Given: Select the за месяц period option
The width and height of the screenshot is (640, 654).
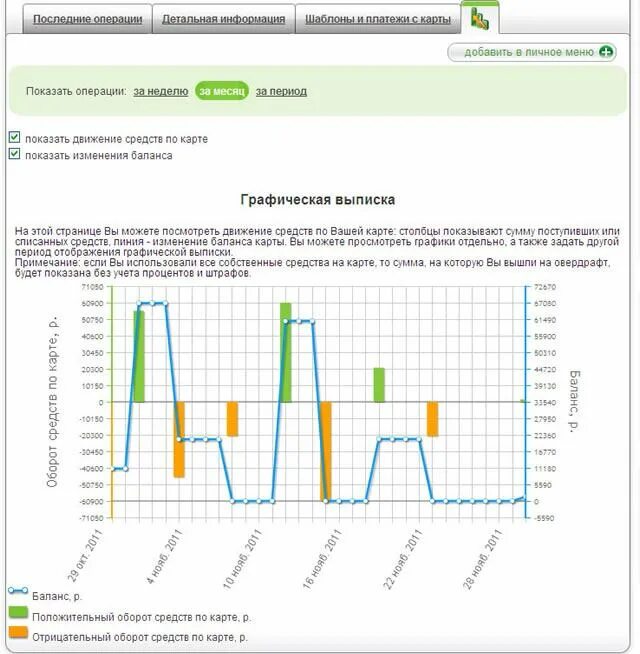Looking at the screenshot, I should pos(222,91).
